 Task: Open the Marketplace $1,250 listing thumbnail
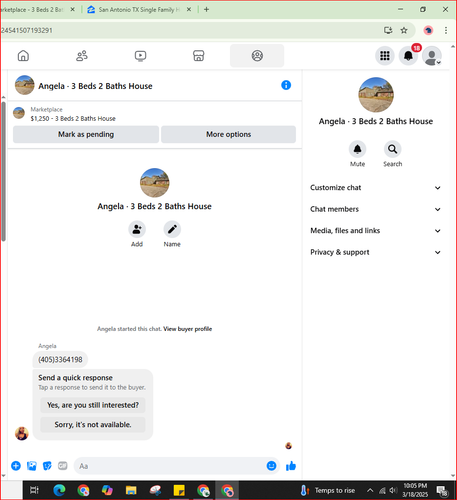[x=19, y=113]
